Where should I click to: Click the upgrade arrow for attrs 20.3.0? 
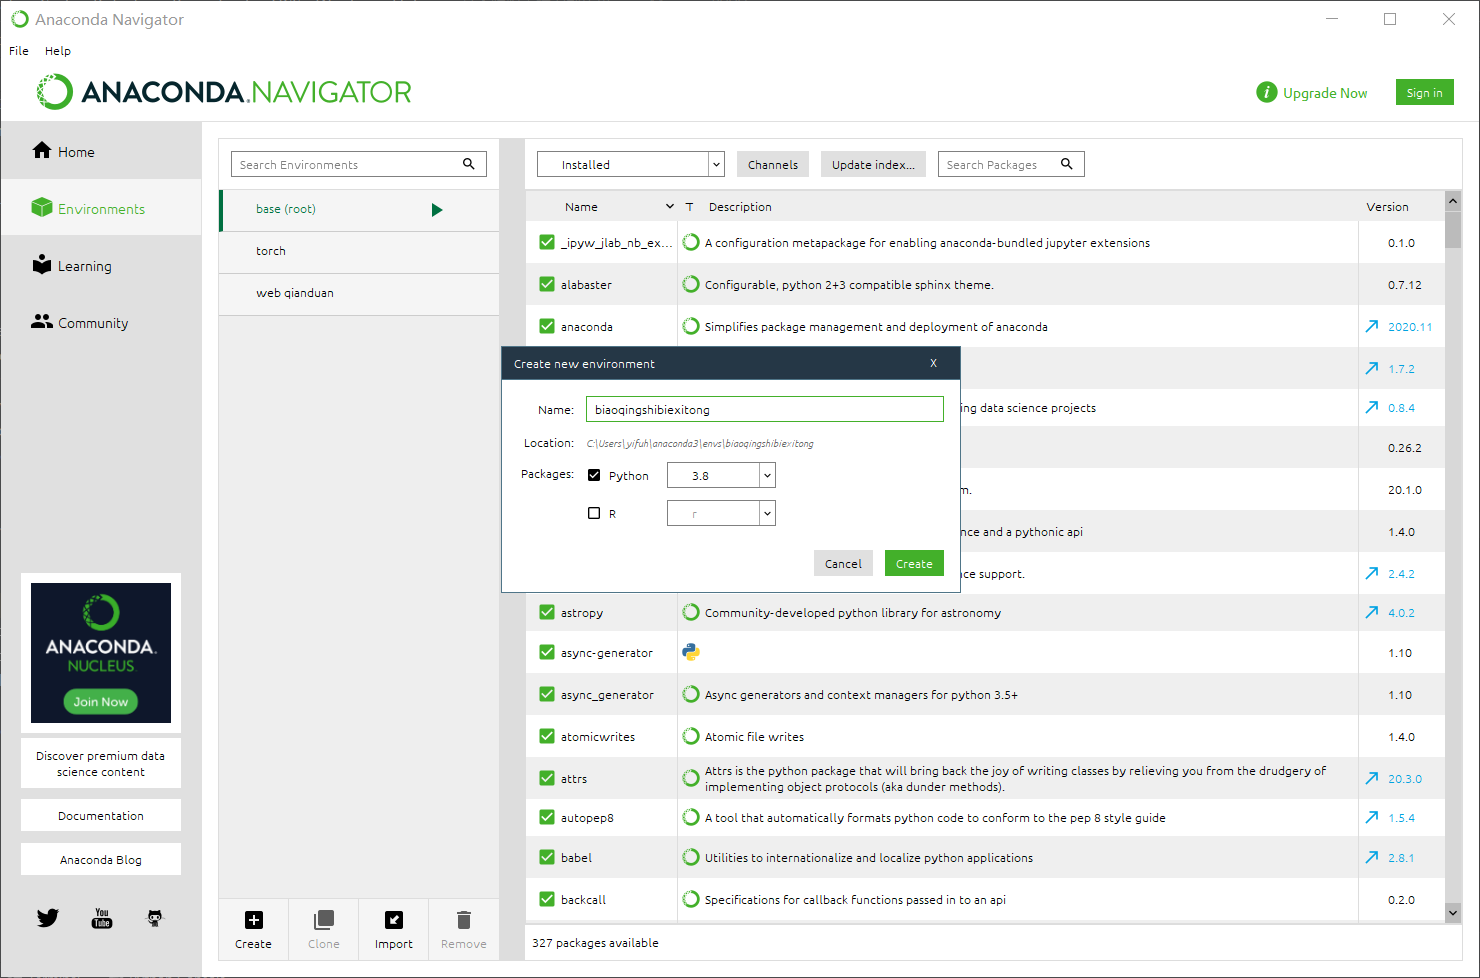[x=1372, y=778]
